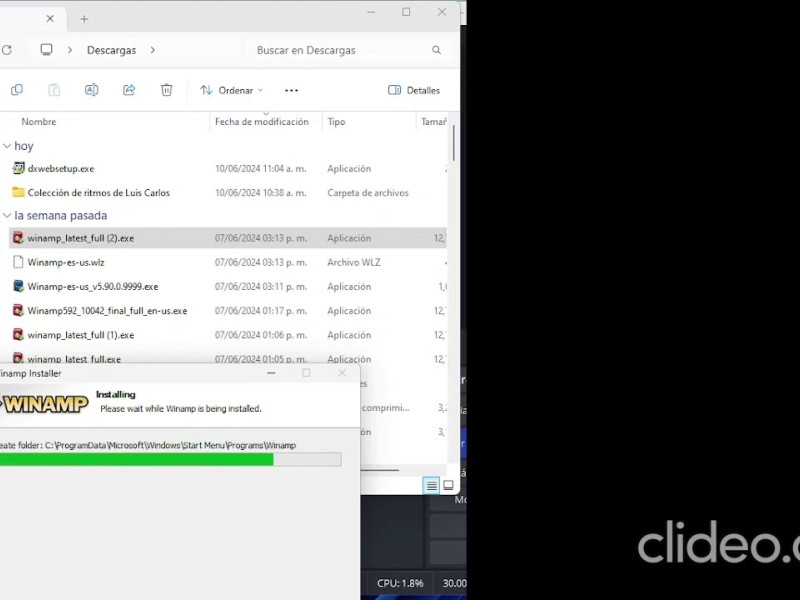
Task: Switch to details list view icon
Action: click(x=431, y=485)
